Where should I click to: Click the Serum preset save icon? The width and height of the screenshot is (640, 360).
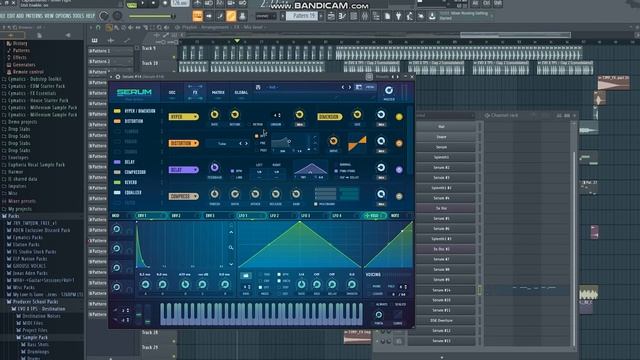tap(258, 87)
